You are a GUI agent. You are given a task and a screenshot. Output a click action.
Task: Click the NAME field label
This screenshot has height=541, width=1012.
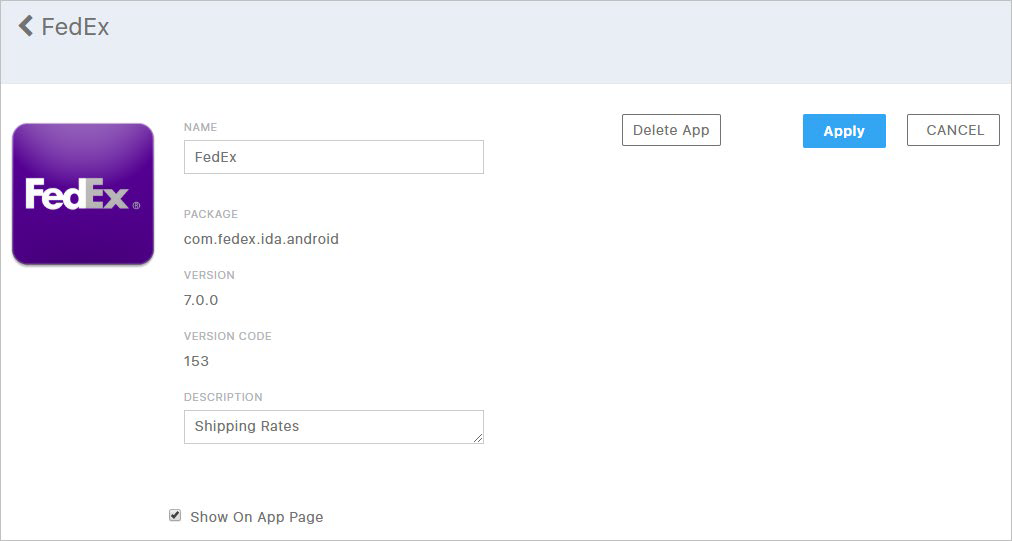click(x=201, y=127)
